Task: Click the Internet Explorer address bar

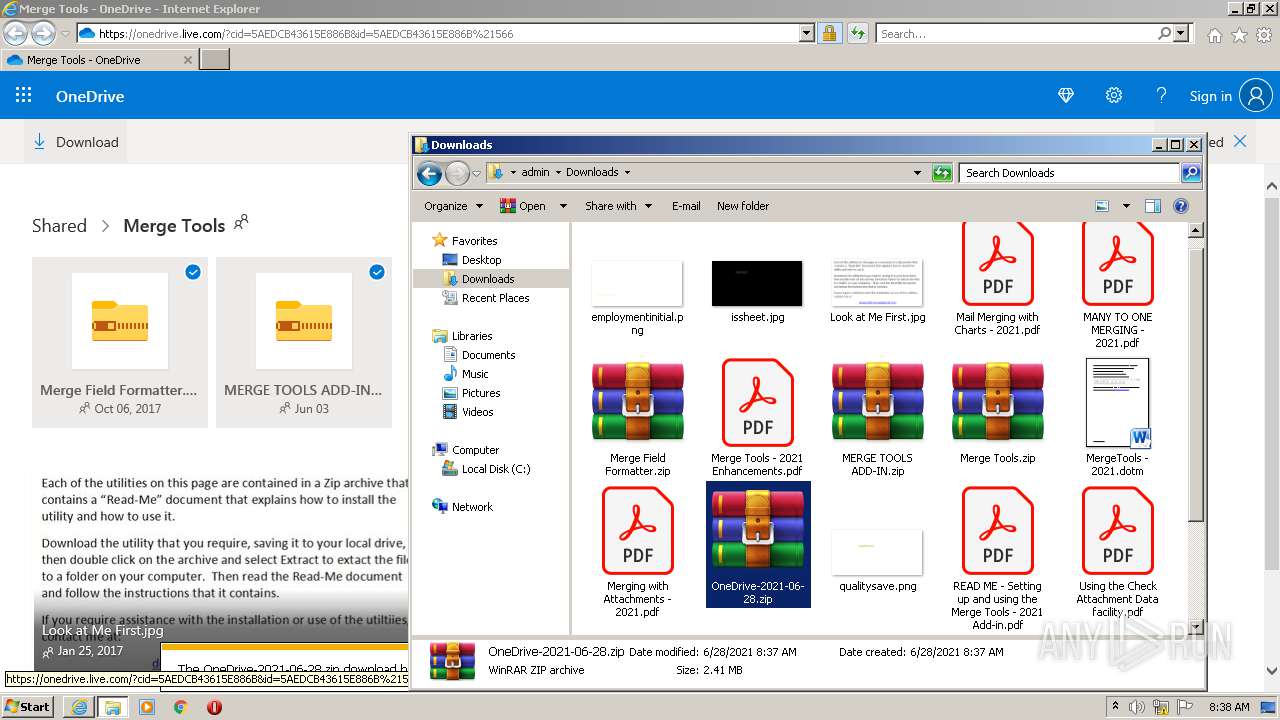Action: [x=437, y=33]
